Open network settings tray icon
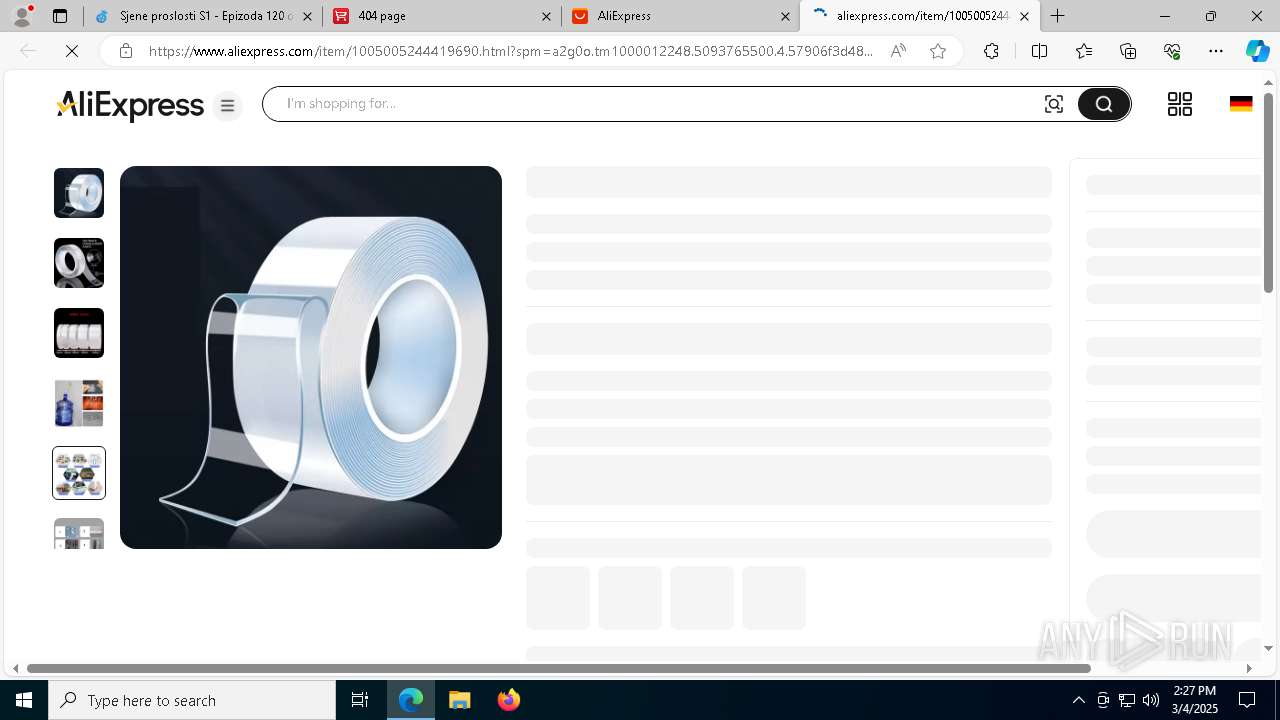Image resolution: width=1280 pixels, height=720 pixels. (x=1127, y=700)
